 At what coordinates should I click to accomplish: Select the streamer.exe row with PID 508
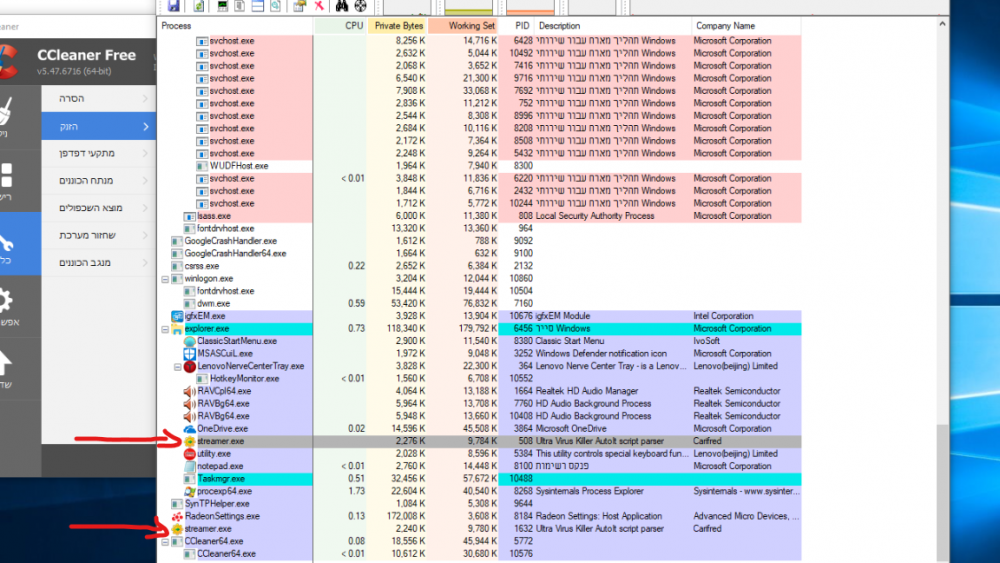click(479, 441)
